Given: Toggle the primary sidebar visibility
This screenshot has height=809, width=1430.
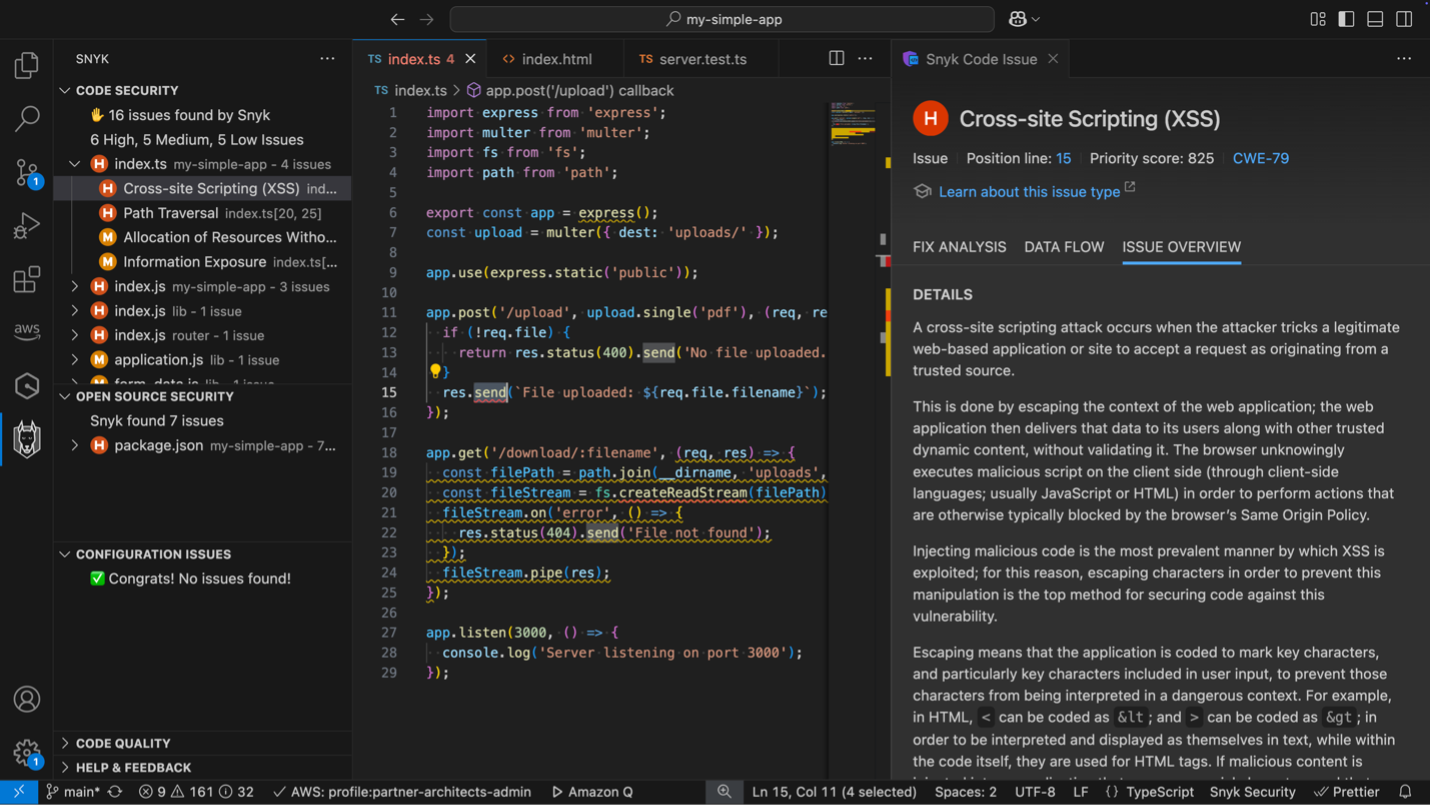Looking at the screenshot, I should coord(1346,18).
